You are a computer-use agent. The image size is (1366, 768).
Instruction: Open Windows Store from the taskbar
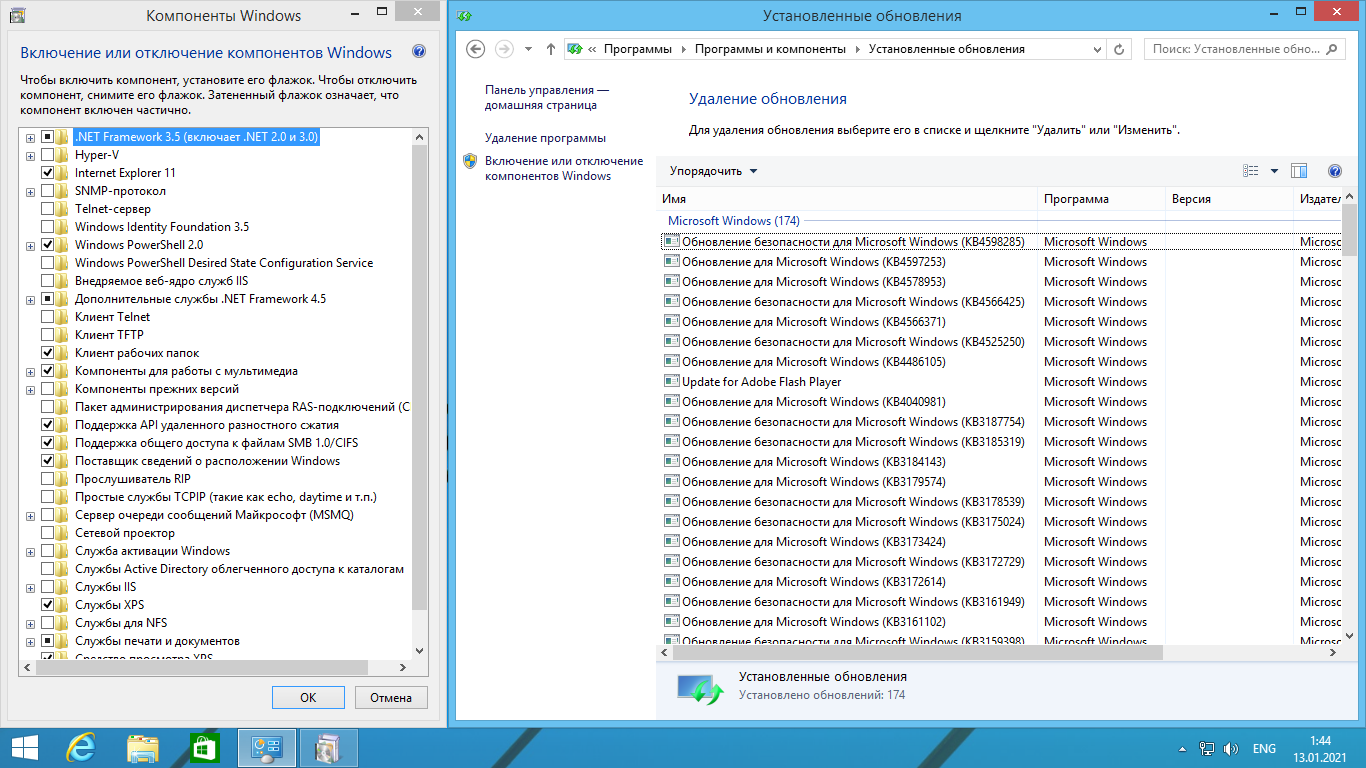(204, 747)
